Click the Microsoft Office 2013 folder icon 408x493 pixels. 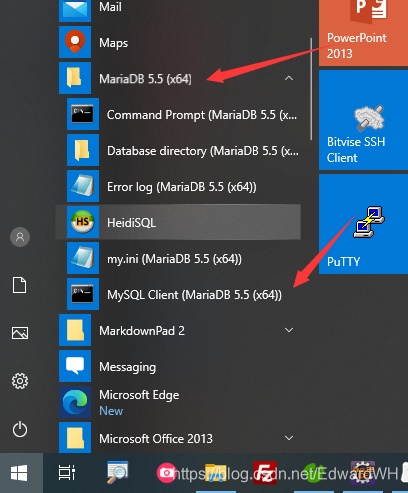point(75,437)
